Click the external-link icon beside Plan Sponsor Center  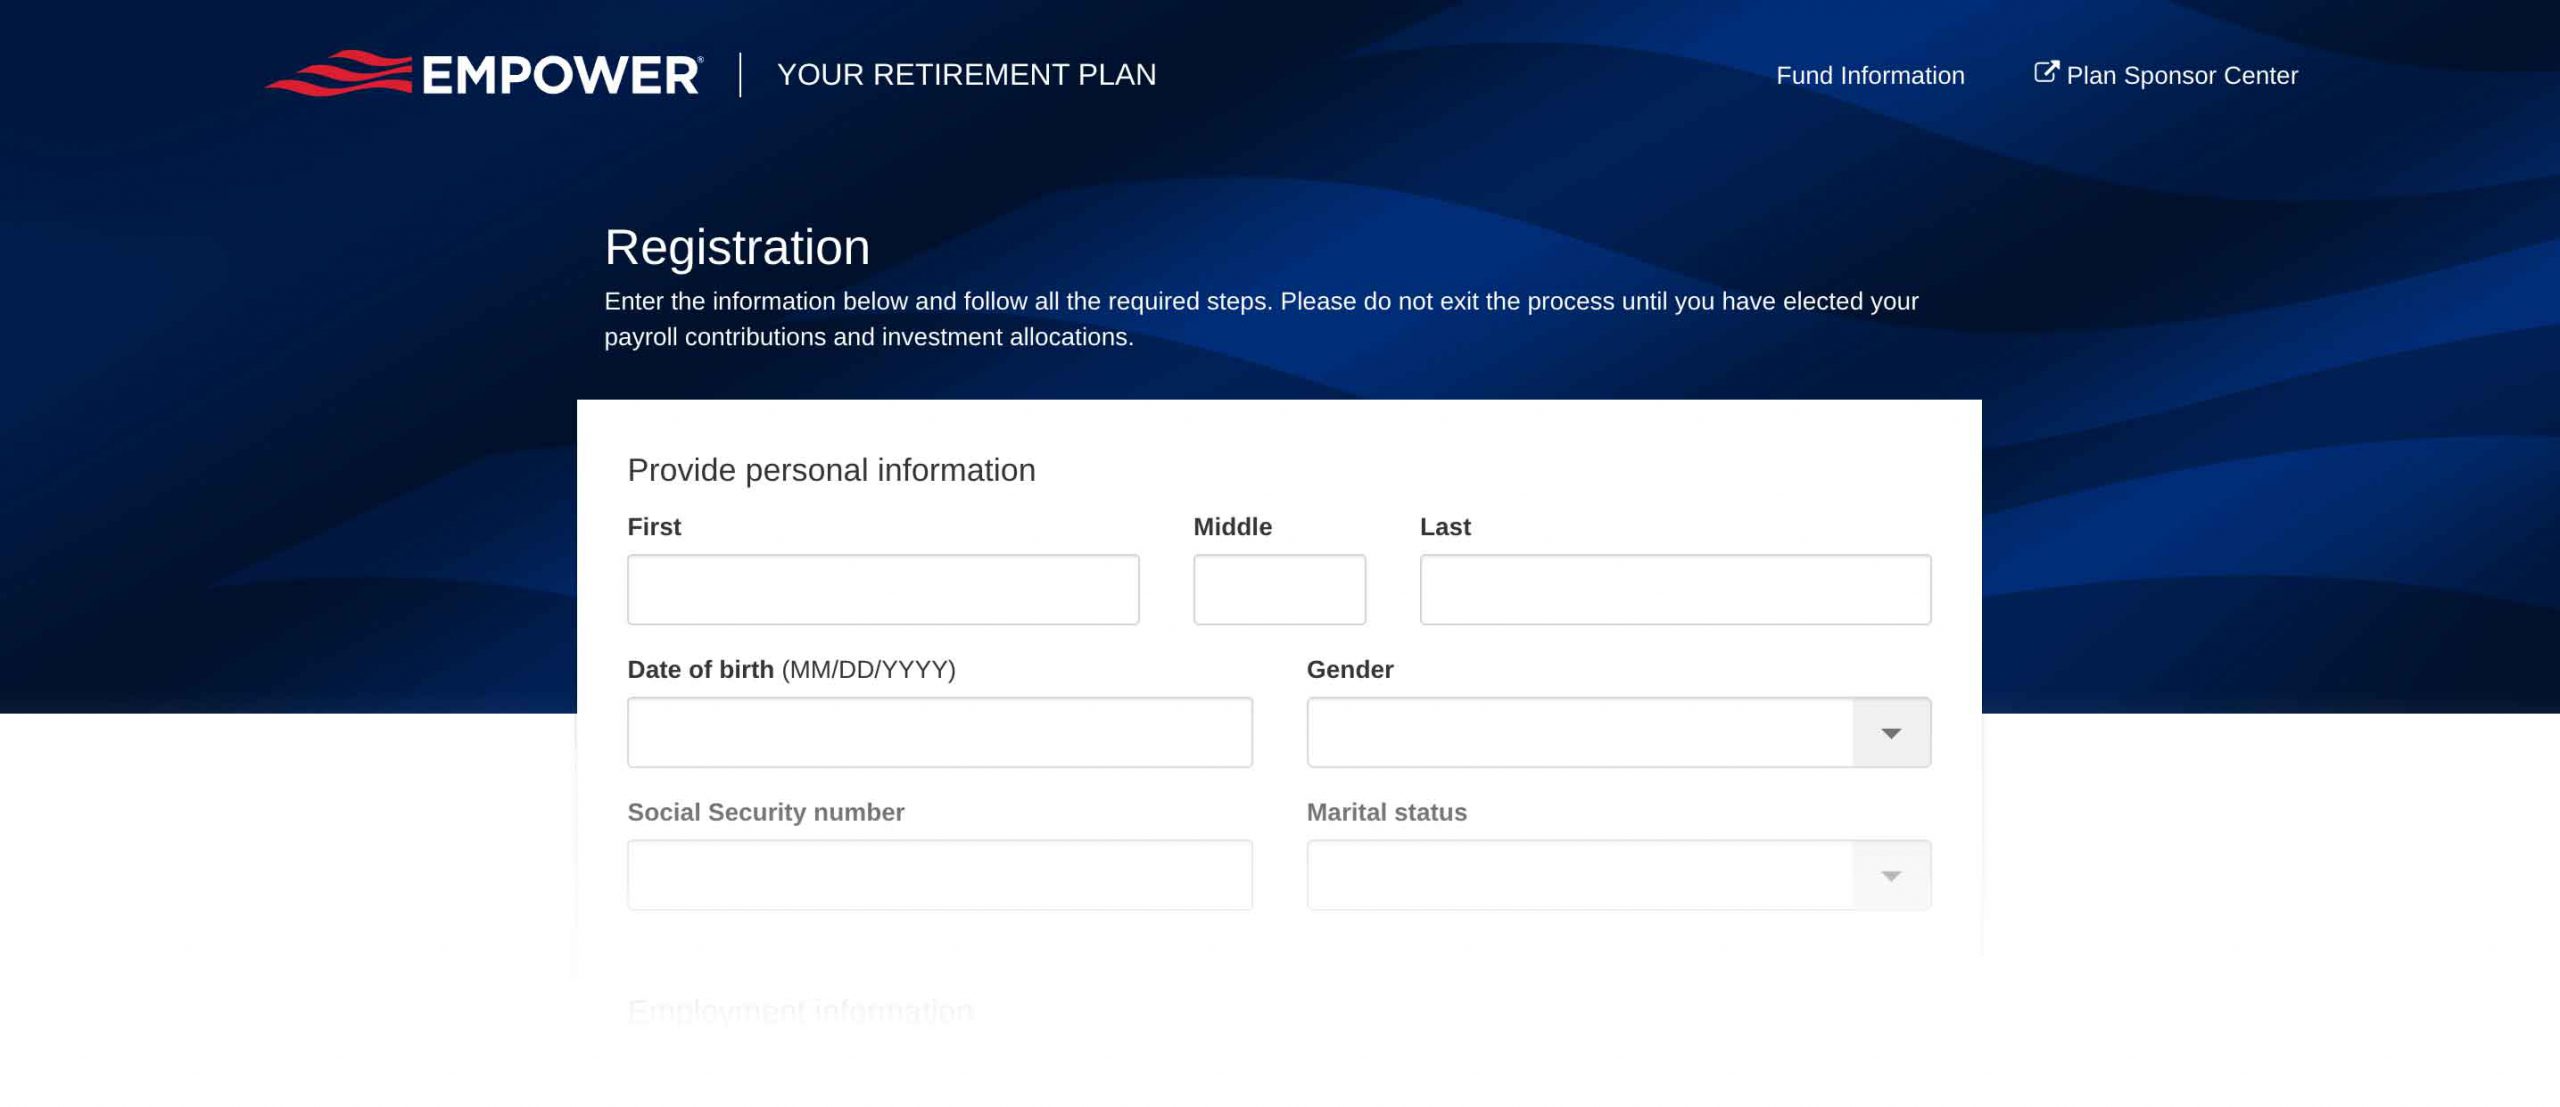(x=2046, y=72)
